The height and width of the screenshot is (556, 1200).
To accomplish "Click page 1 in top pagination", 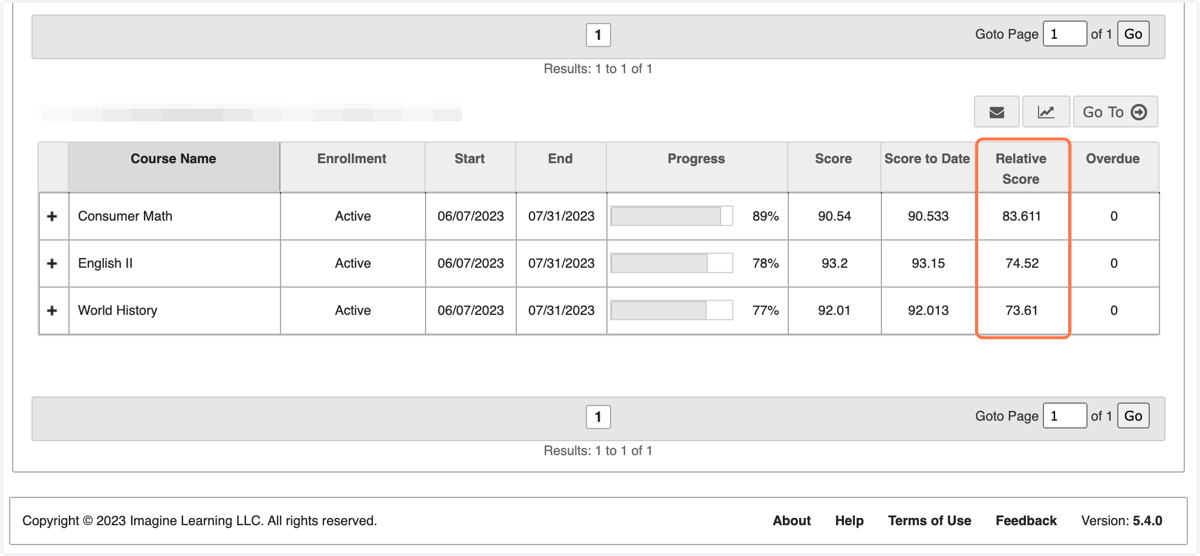I will click(598, 35).
